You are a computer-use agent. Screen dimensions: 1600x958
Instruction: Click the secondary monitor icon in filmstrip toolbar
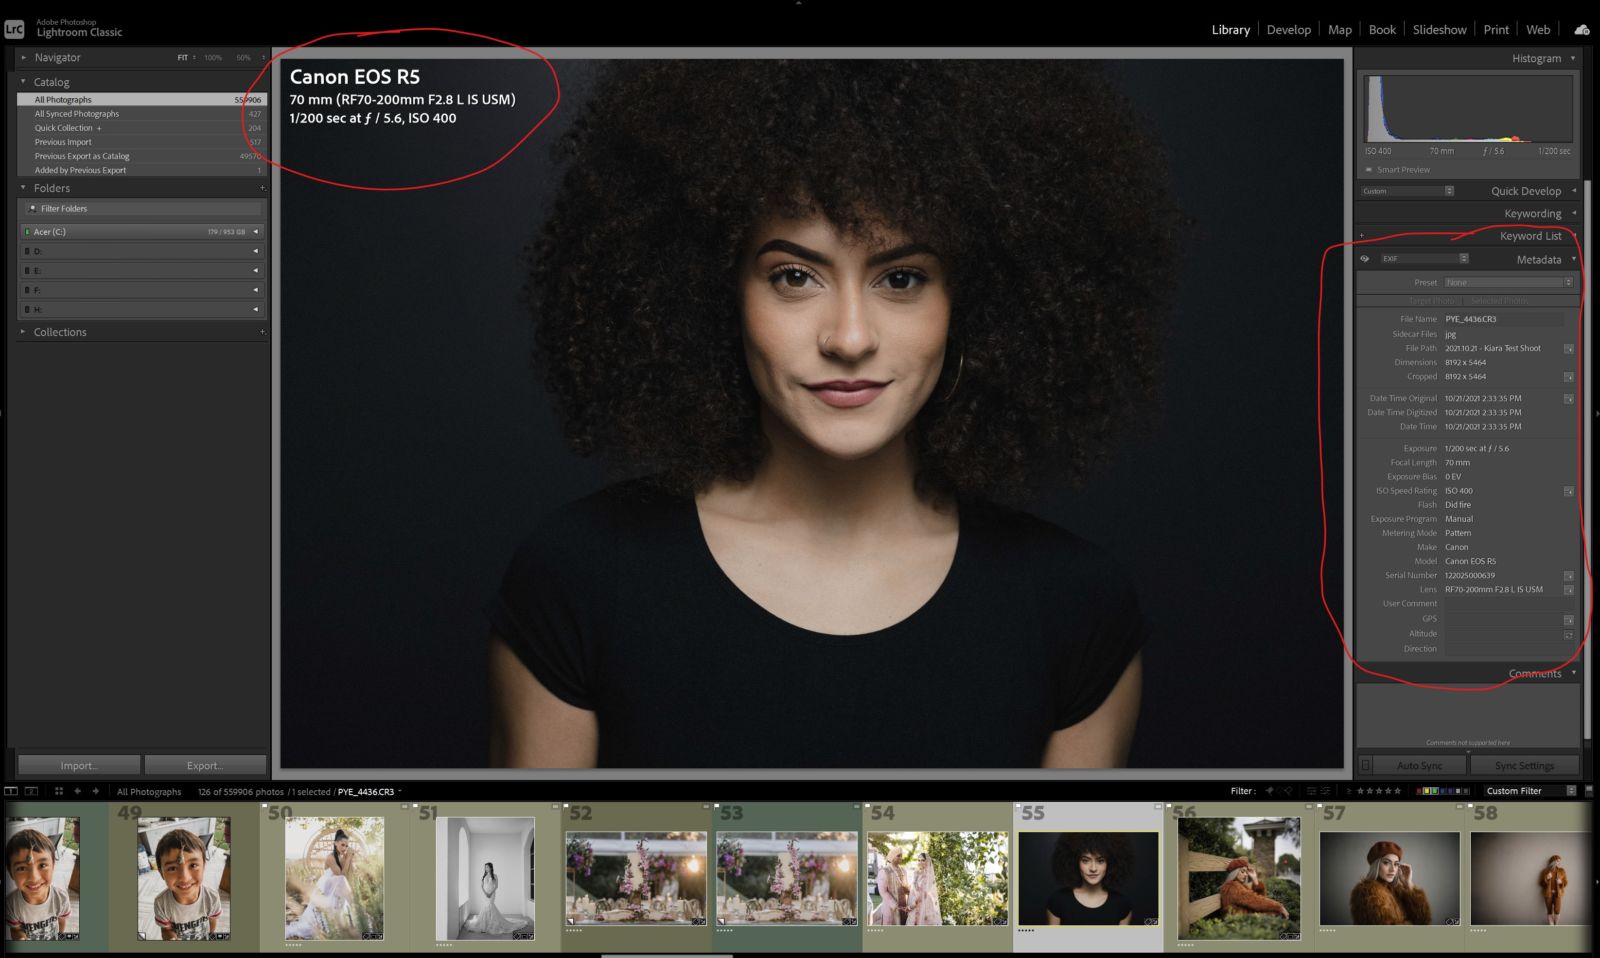click(33, 791)
